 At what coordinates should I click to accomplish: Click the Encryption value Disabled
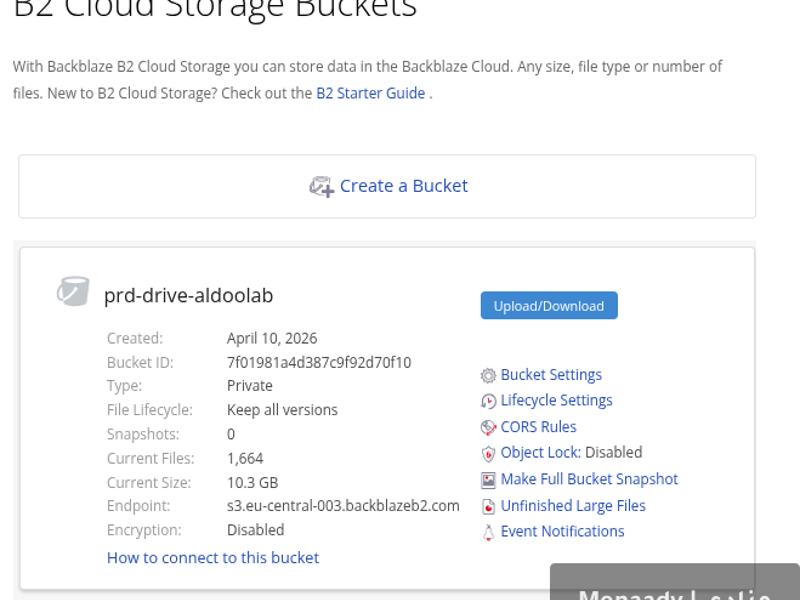255,530
